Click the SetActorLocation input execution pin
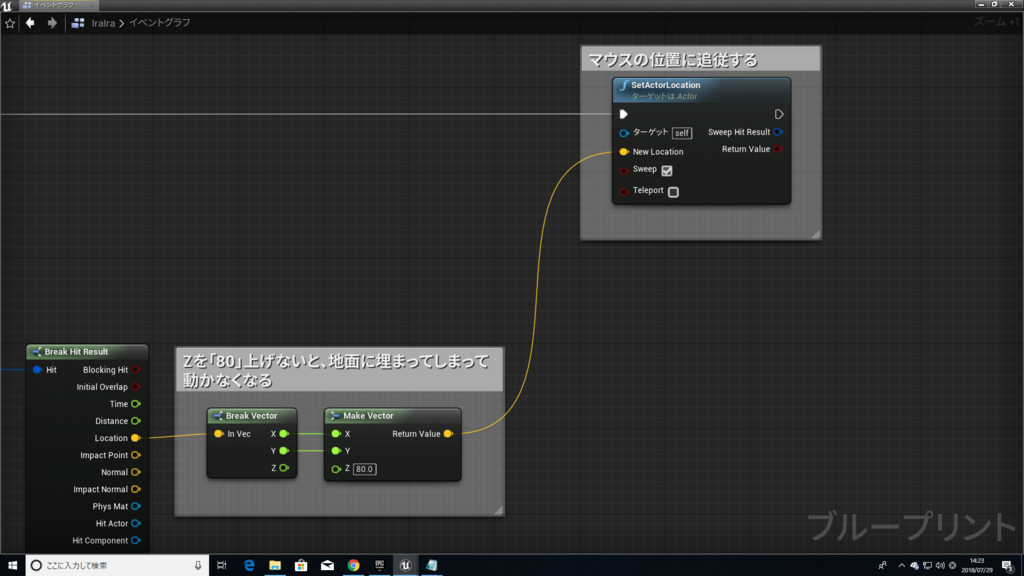 (624, 114)
